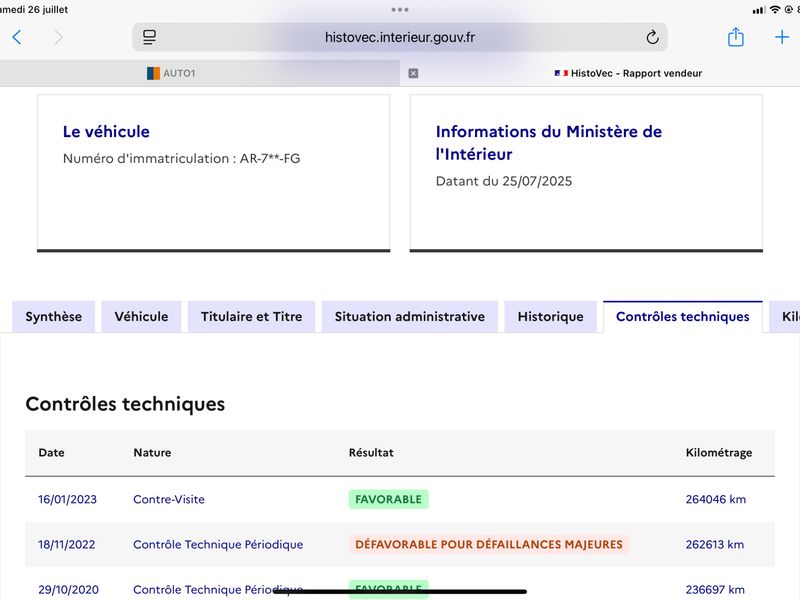Close the HistoVec tab with the X

click(413, 73)
